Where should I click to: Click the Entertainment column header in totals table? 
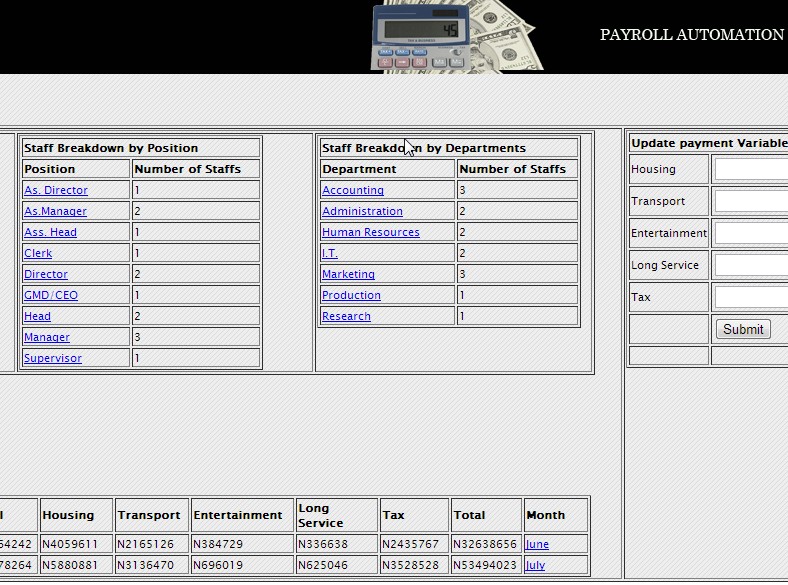tap(242, 515)
